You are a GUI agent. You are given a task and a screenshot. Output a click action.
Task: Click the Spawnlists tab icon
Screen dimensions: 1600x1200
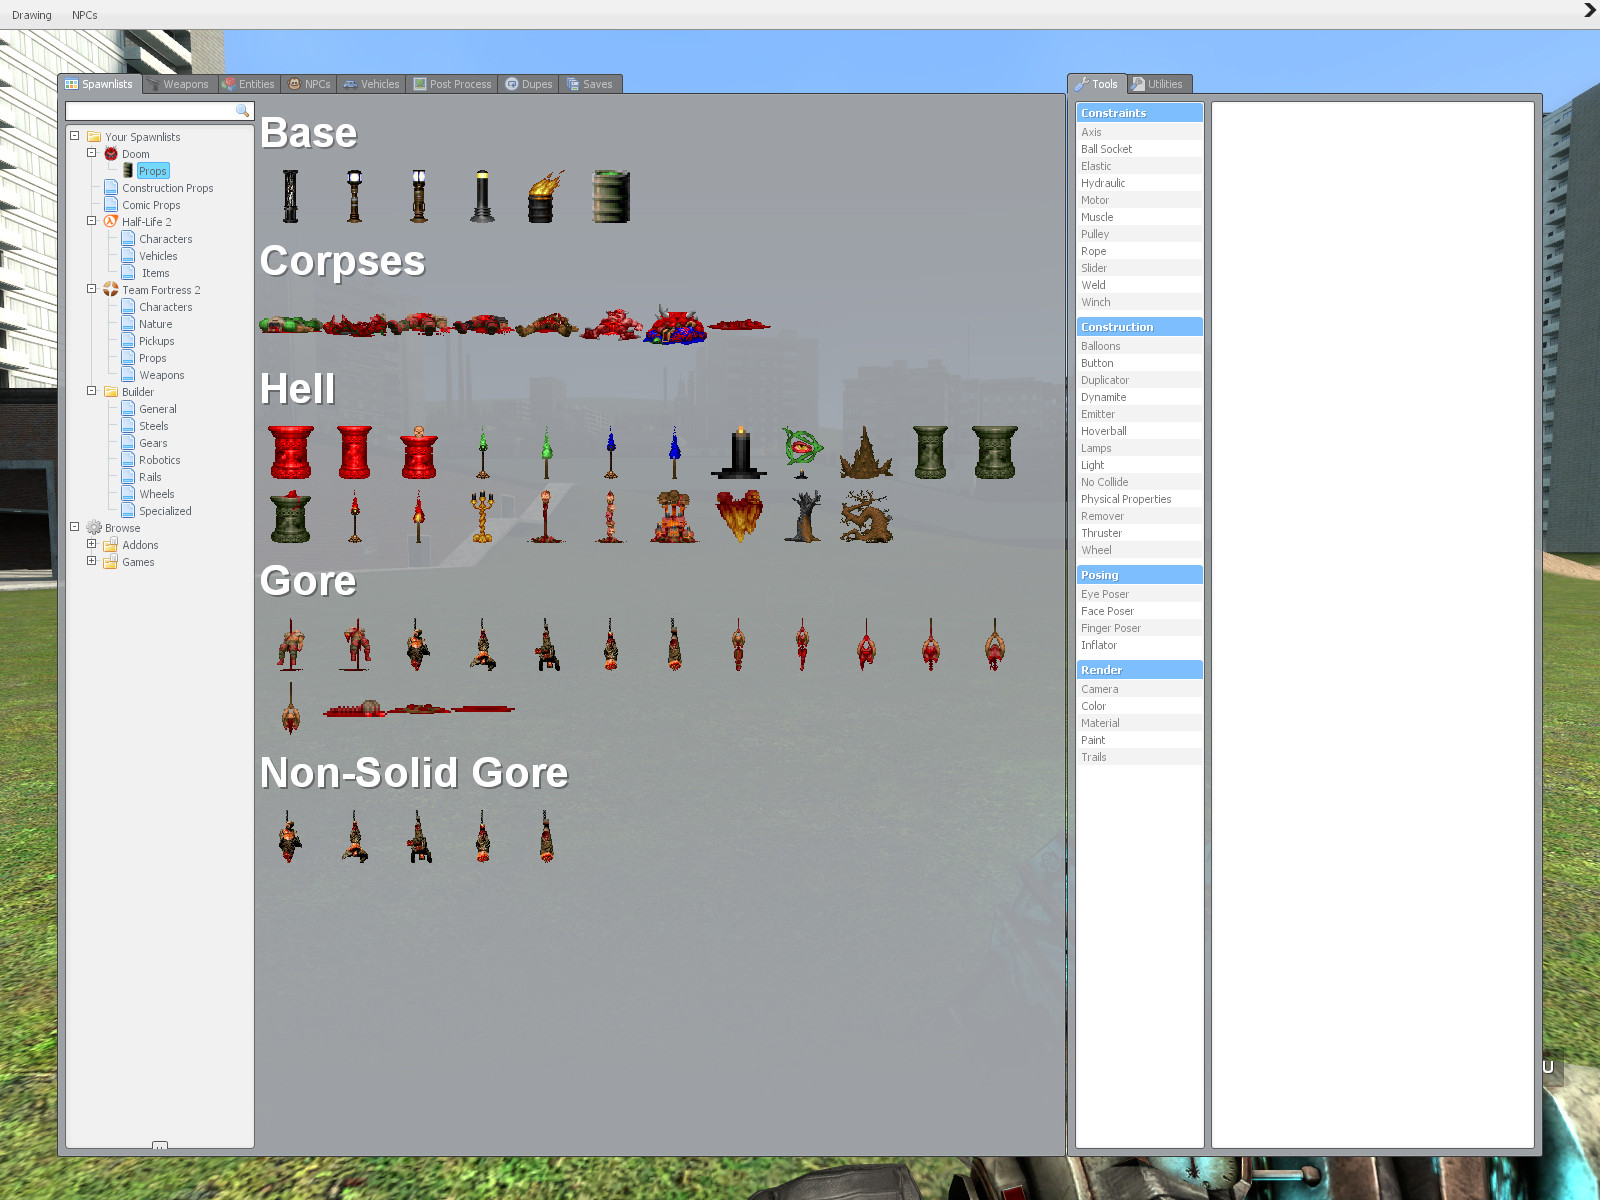(72, 84)
